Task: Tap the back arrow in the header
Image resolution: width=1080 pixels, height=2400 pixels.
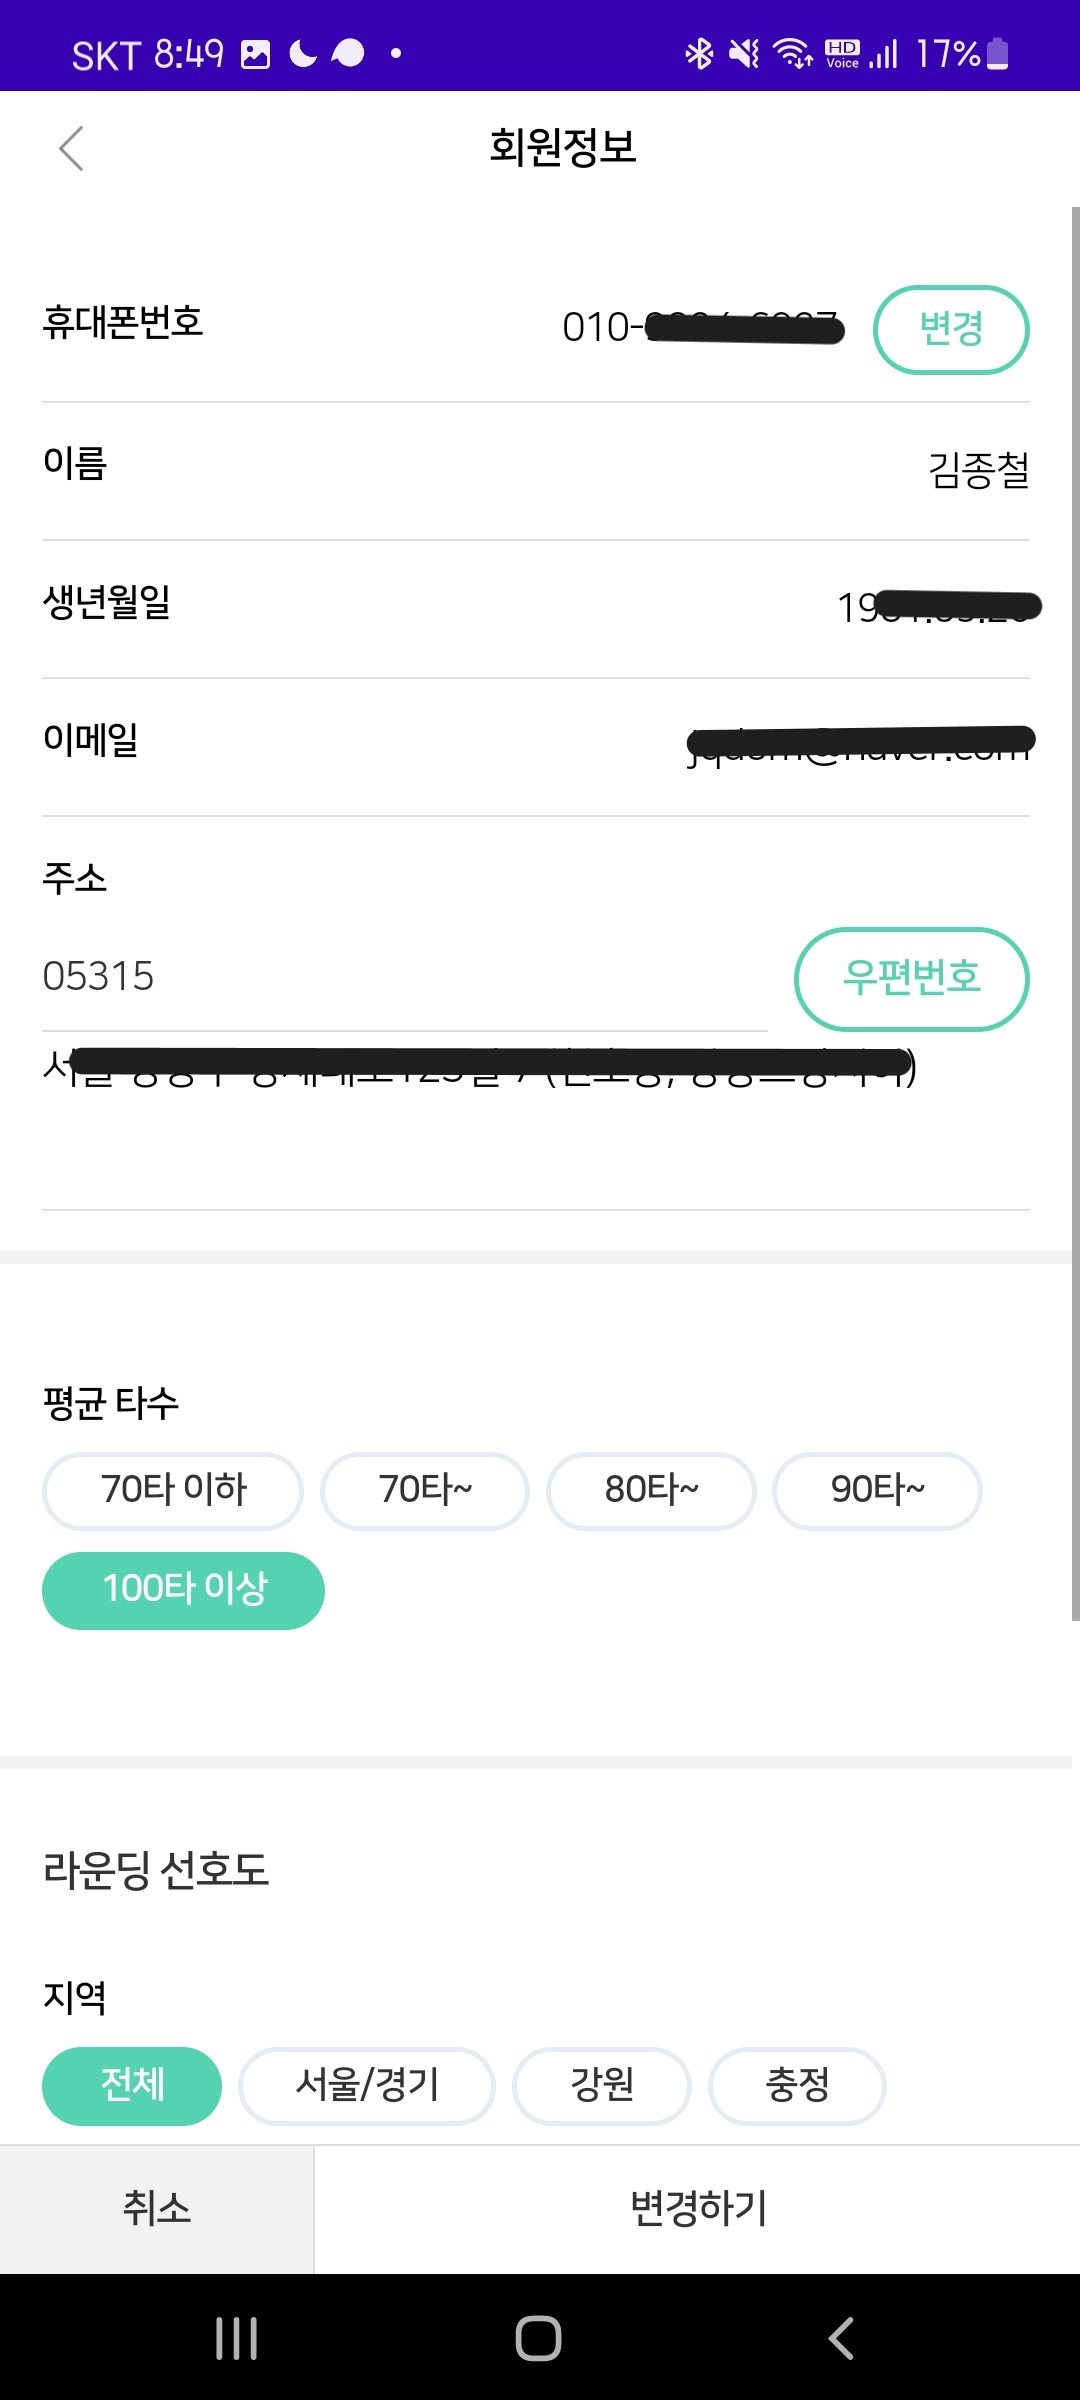Action: click(71, 149)
